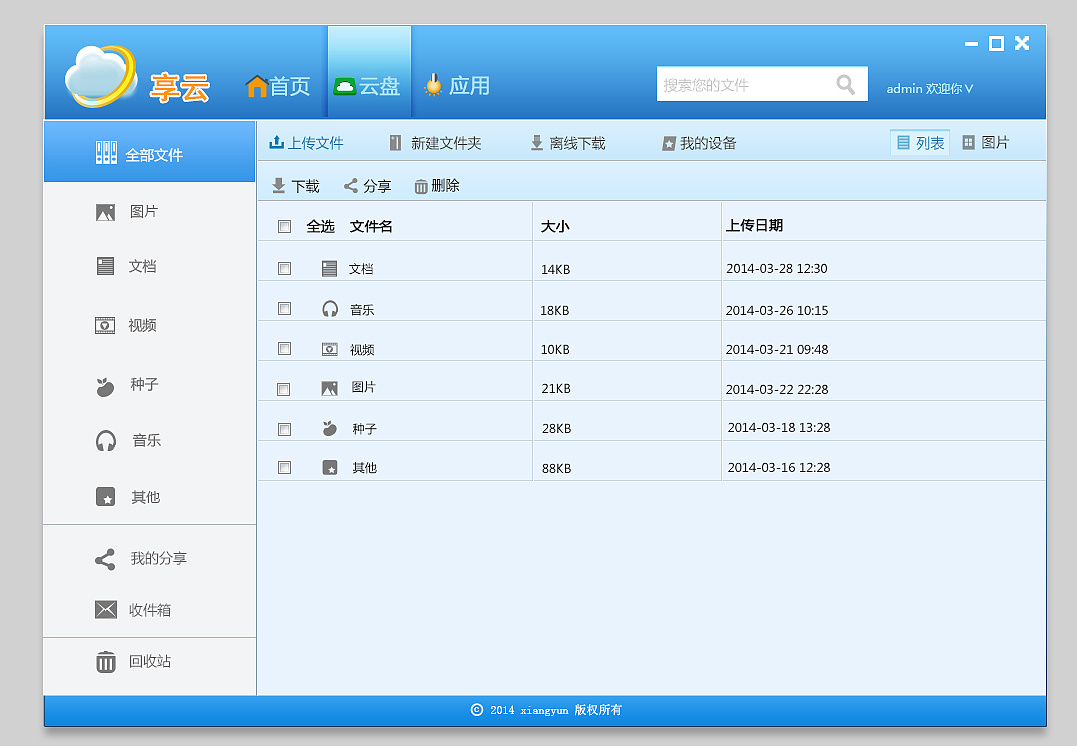Open the 应用 apps tab
The height and width of the screenshot is (746, 1077).
click(457, 85)
